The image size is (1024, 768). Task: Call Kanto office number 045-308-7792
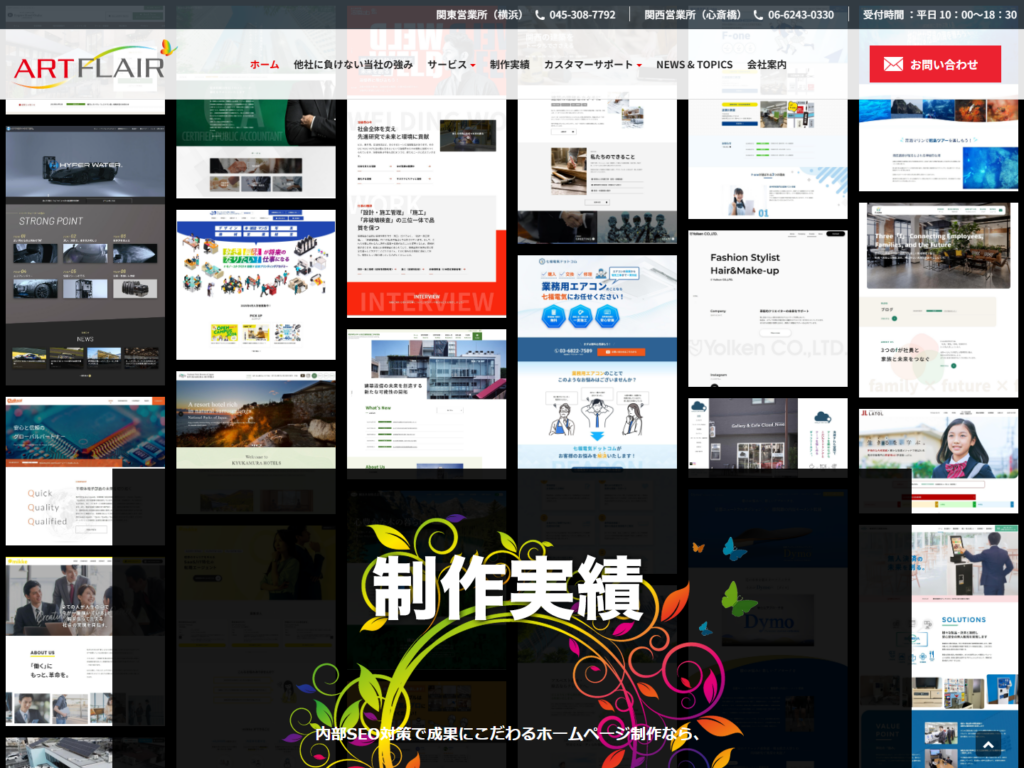582,15
